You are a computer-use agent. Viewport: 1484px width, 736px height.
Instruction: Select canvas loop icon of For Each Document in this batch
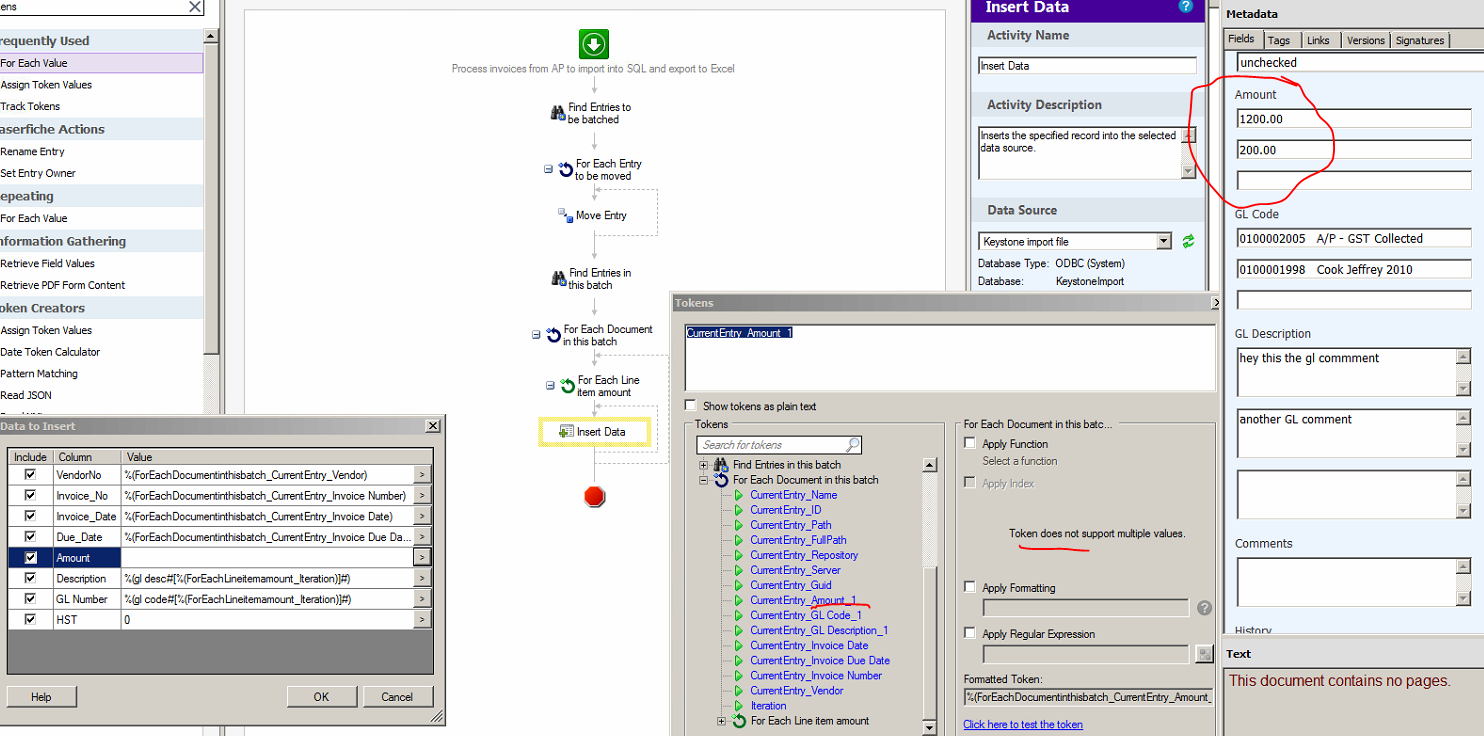(x=553, y=335)
